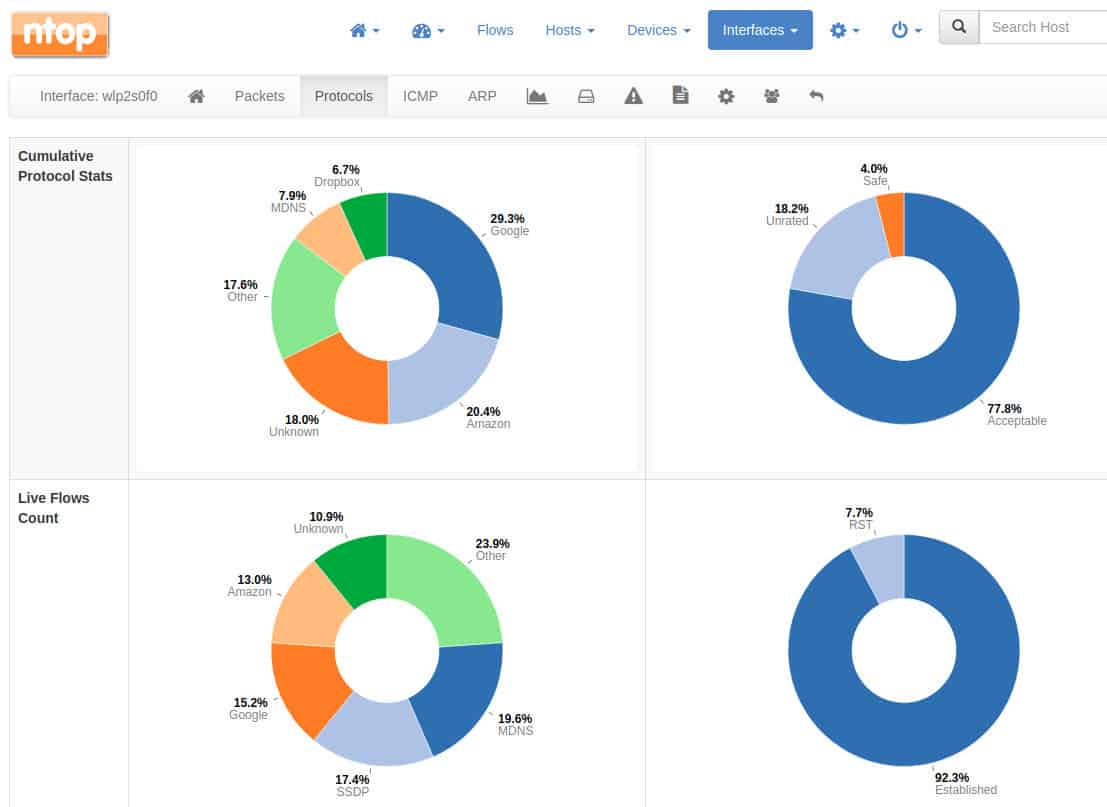Open the area chart statistics icon
This screenshot has width=1107, height=807.
537,96
